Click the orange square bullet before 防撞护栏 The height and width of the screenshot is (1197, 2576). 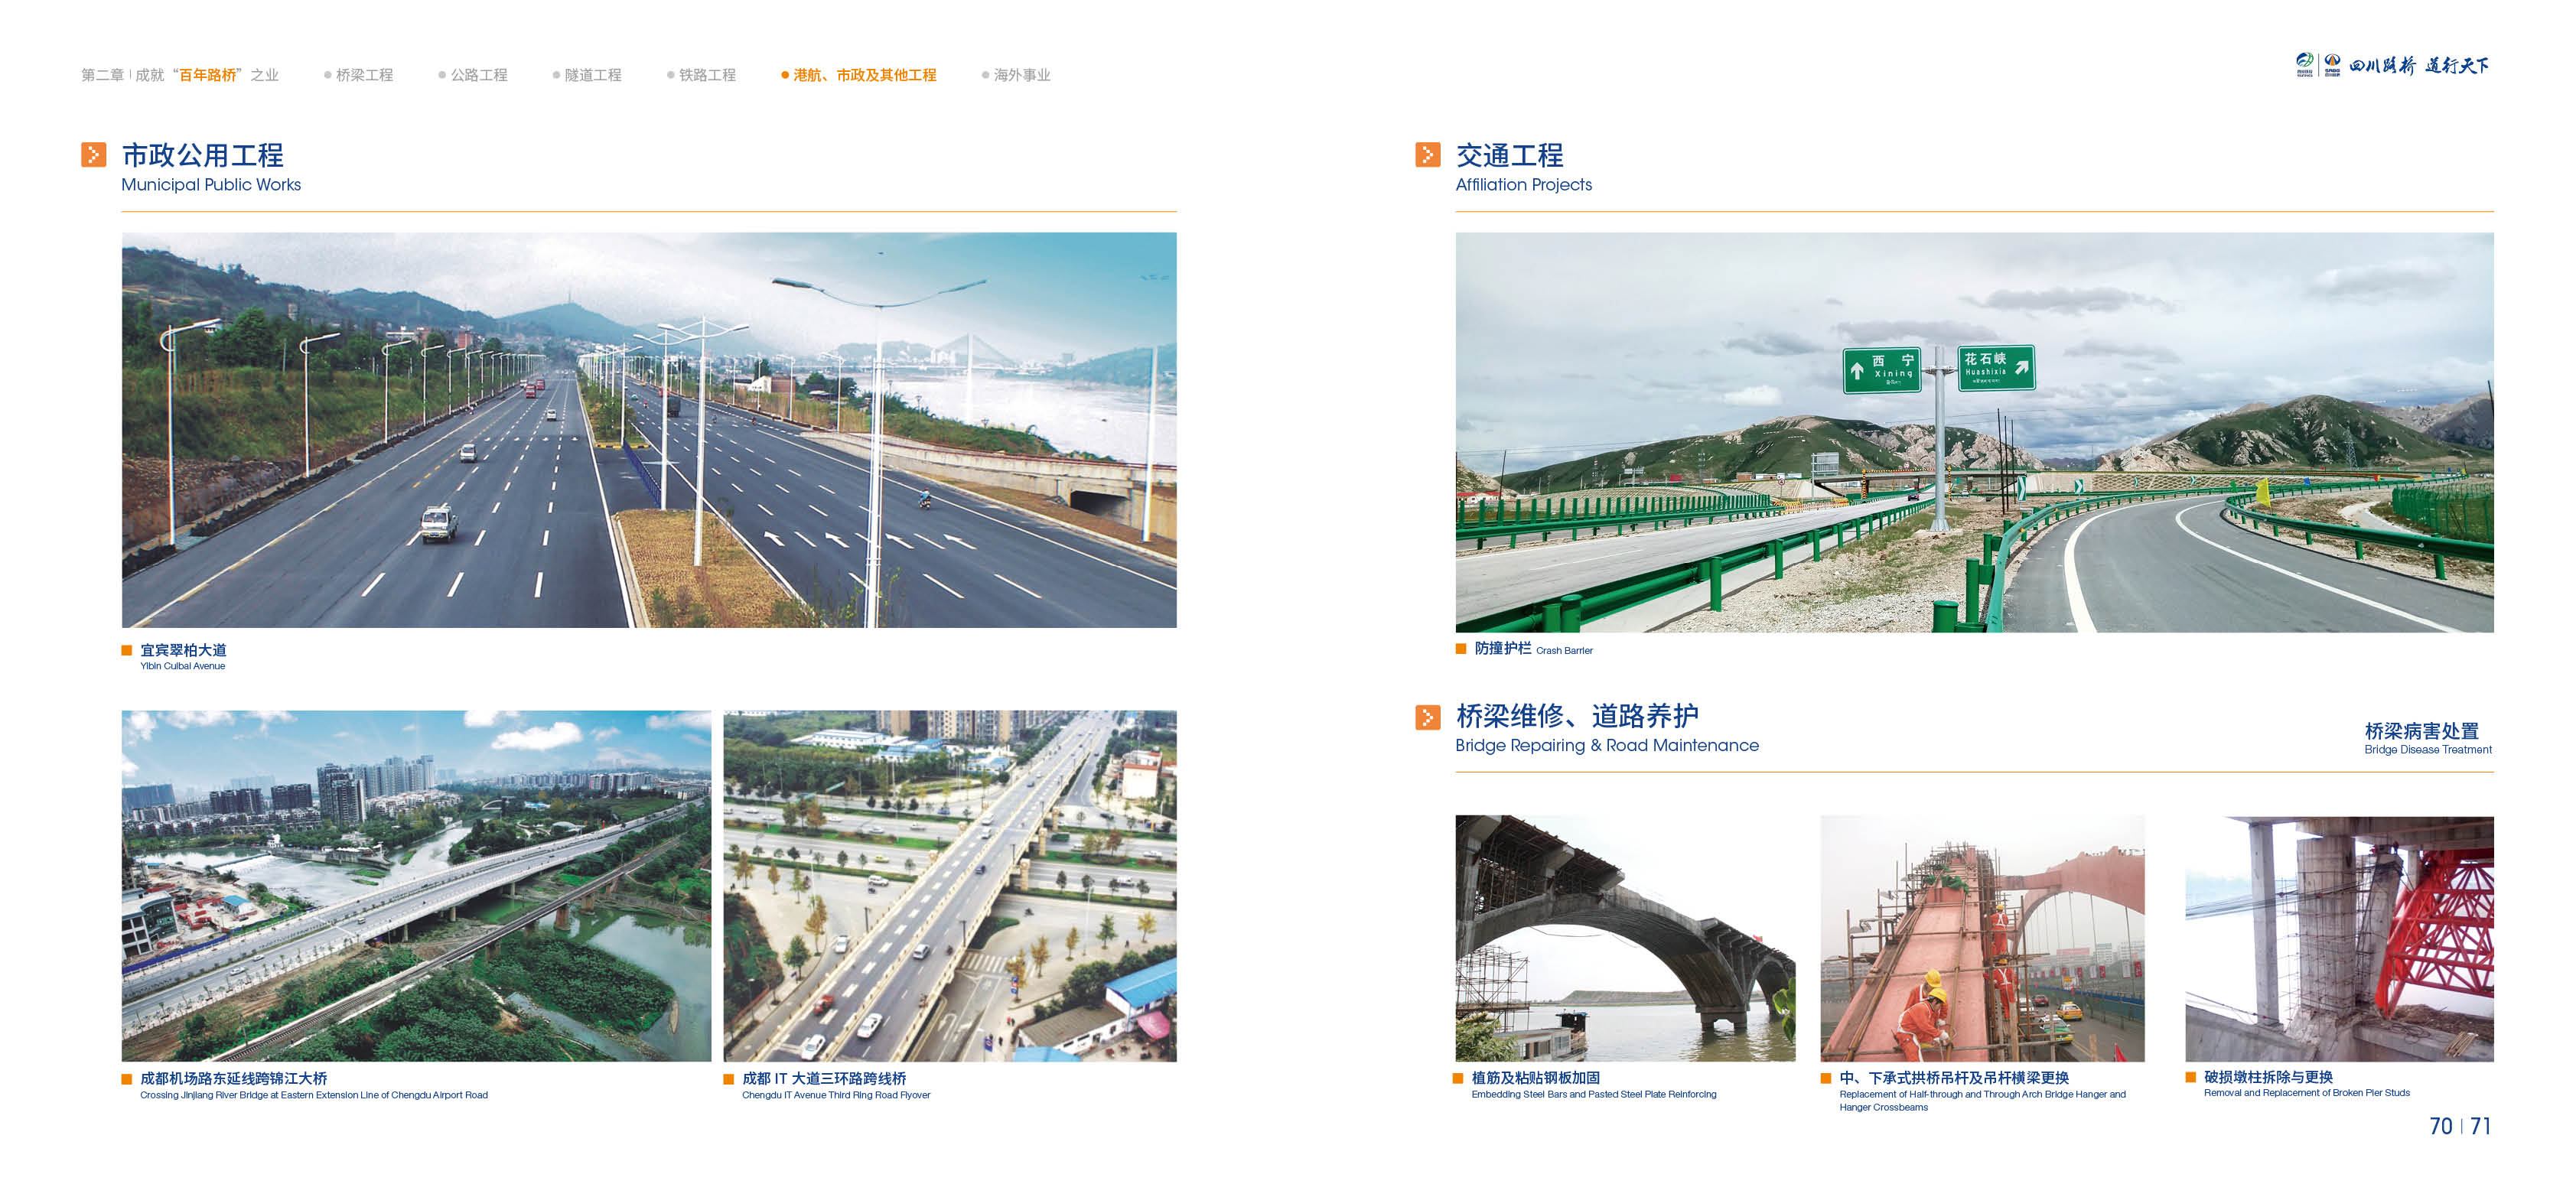(1460, 649)
